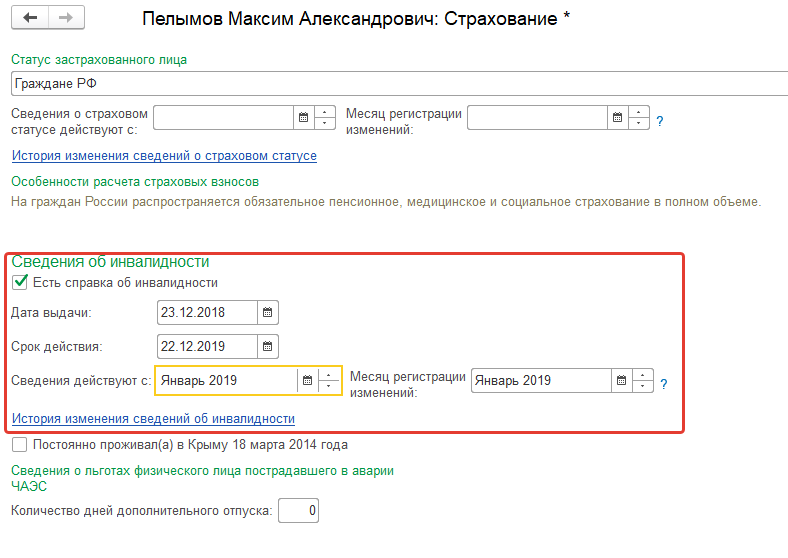The image size is (788, 558).
Task: Decrease disability registration month with spinner
Action: click(x=643, y=387)
